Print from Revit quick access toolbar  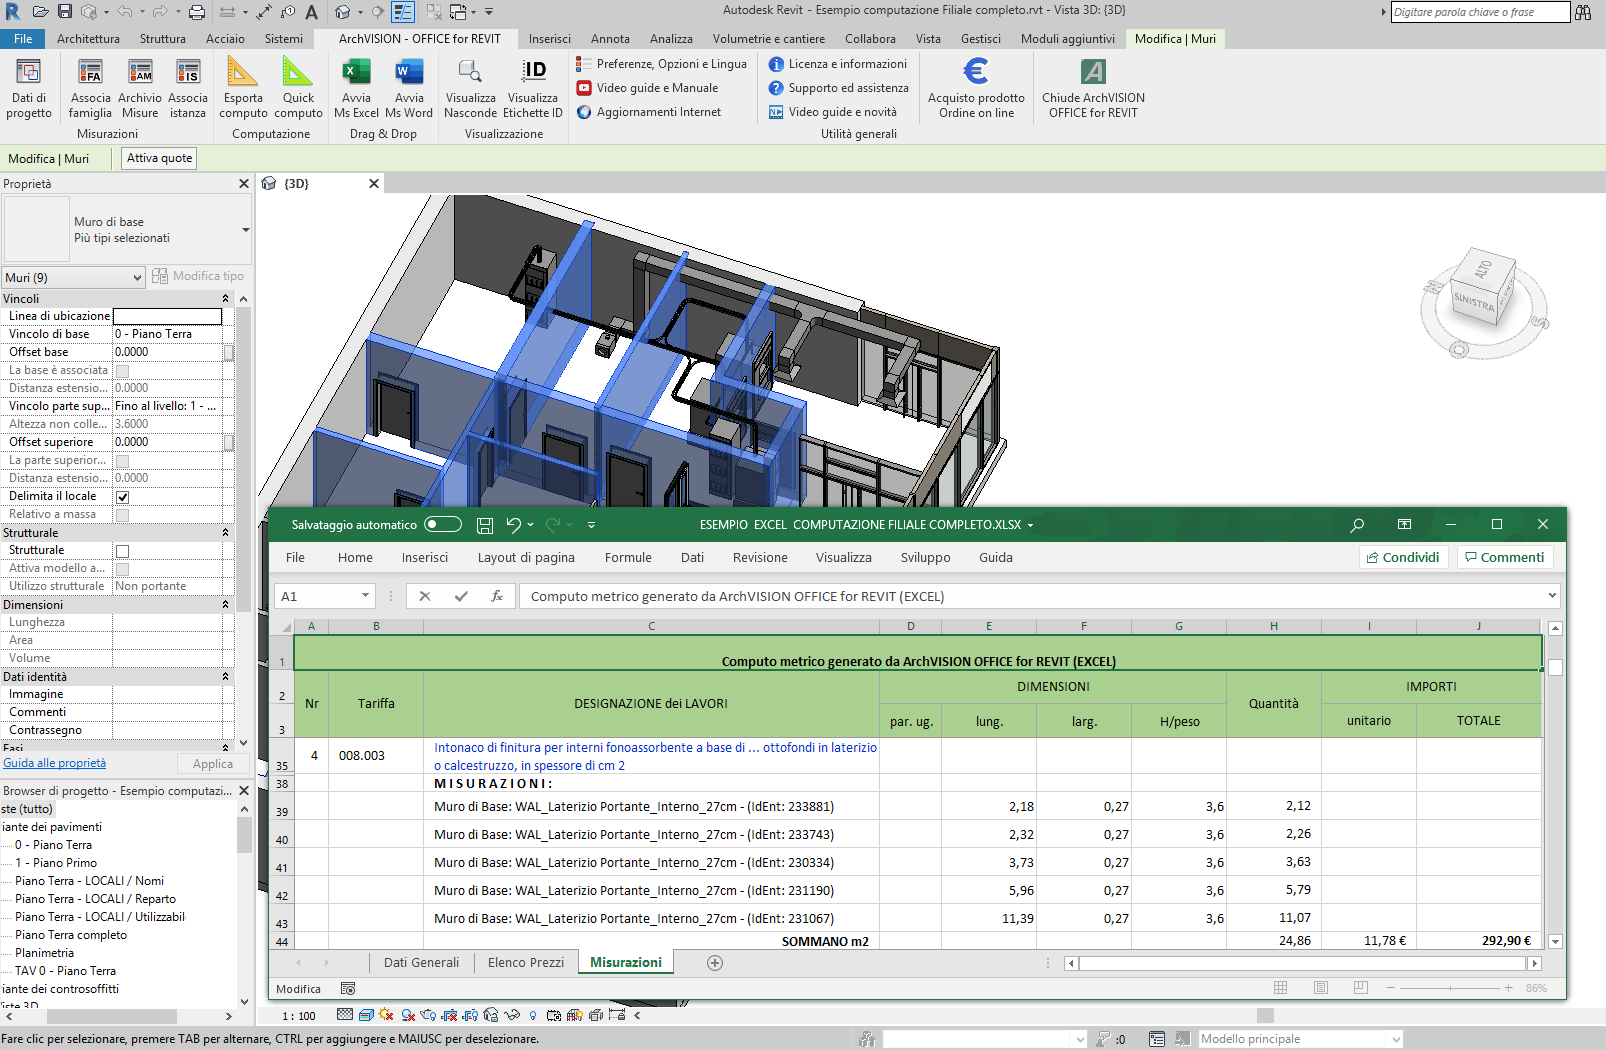197,12
